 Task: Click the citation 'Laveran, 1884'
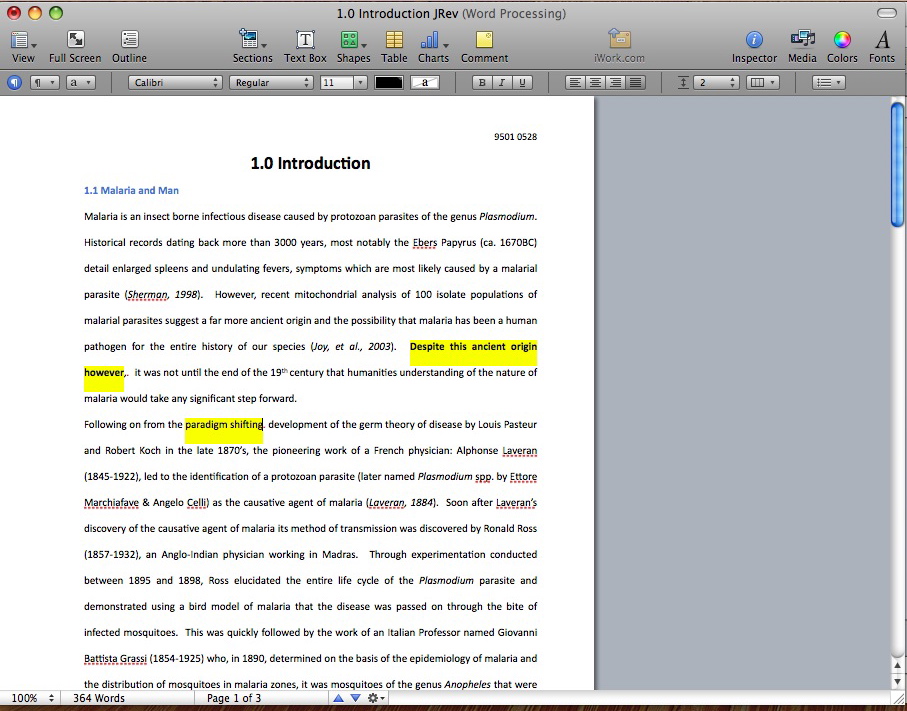tap(401, 502)
